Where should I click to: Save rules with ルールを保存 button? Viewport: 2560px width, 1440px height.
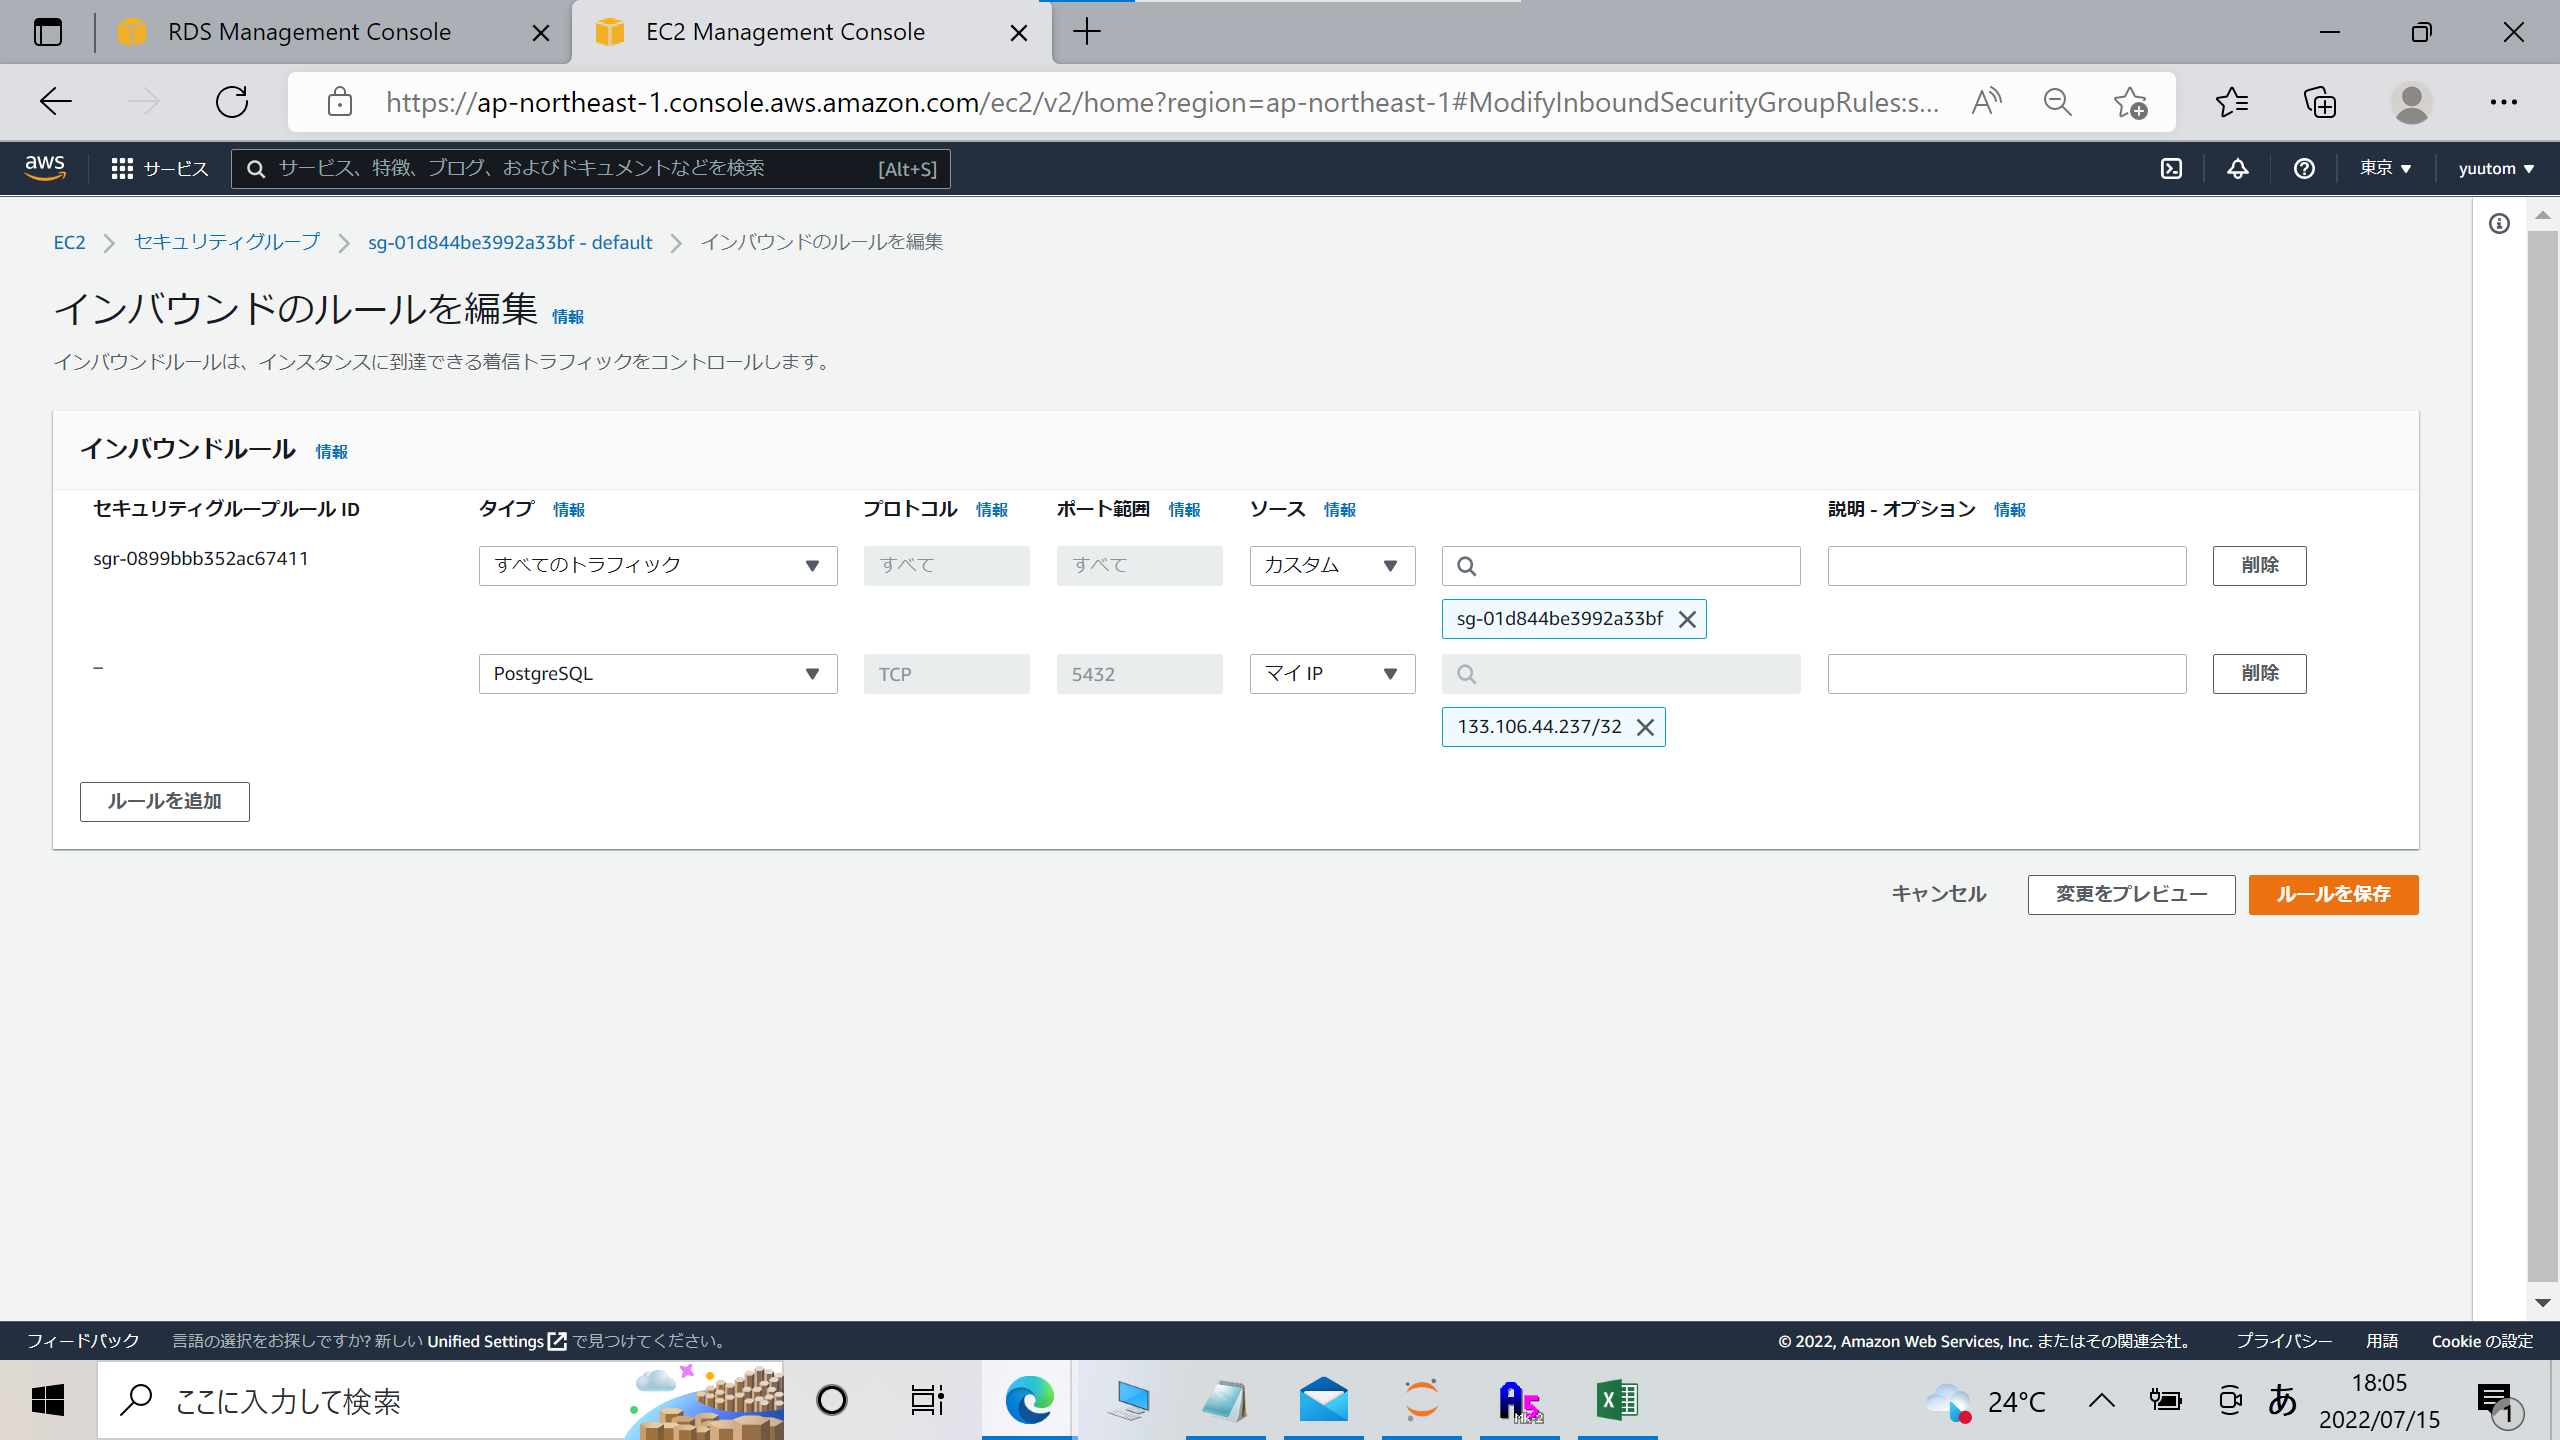point(2333,894)
